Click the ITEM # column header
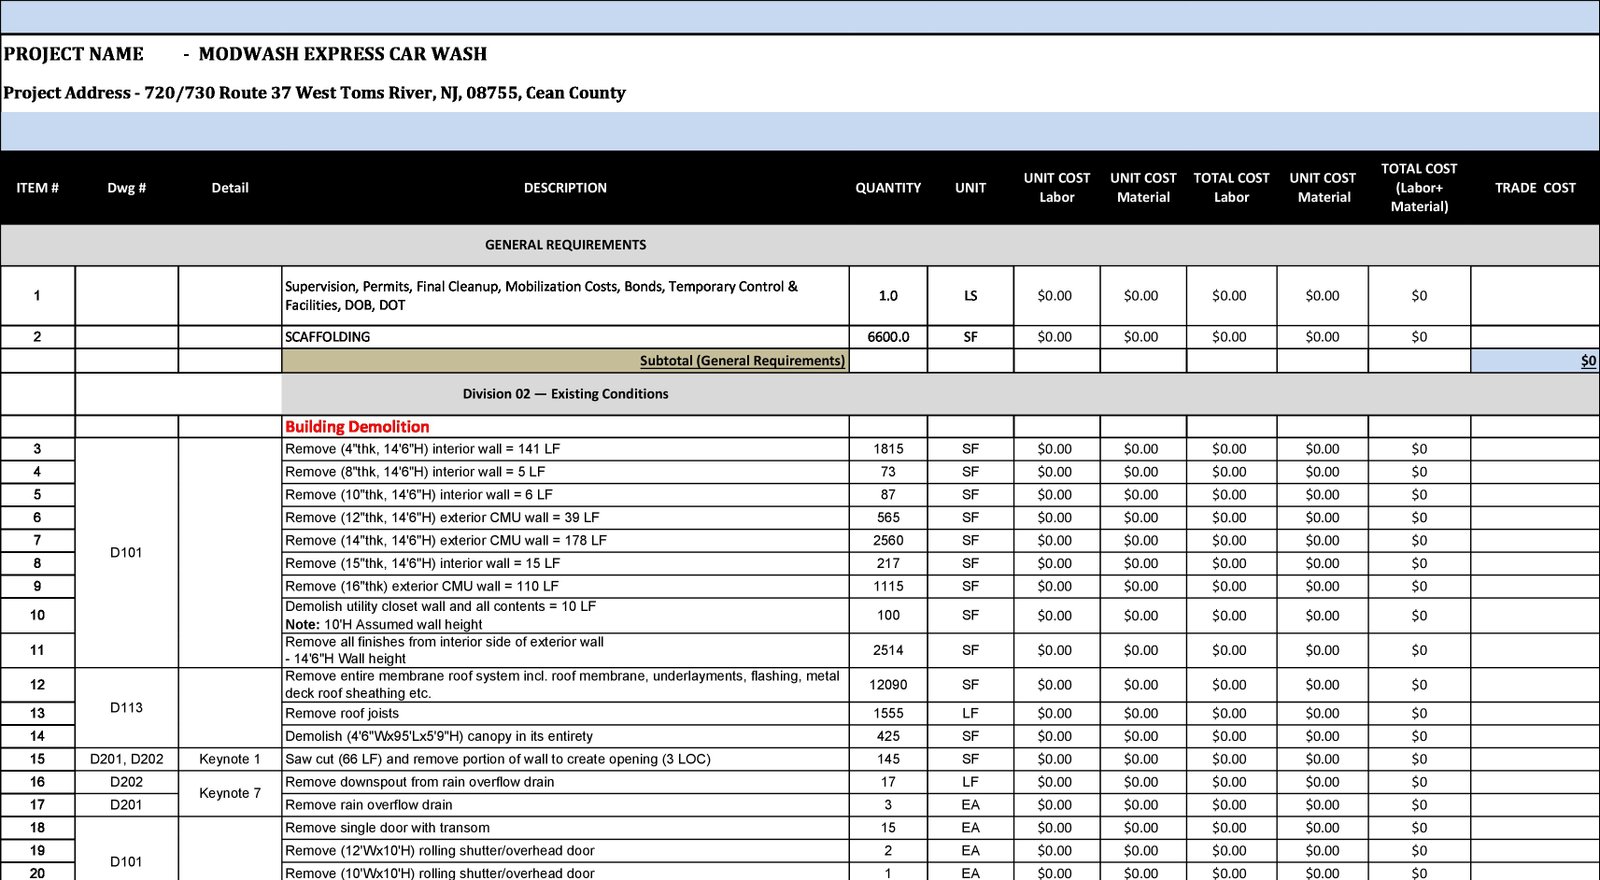The height and width of the screenshot is (880, 1600). 37,188
